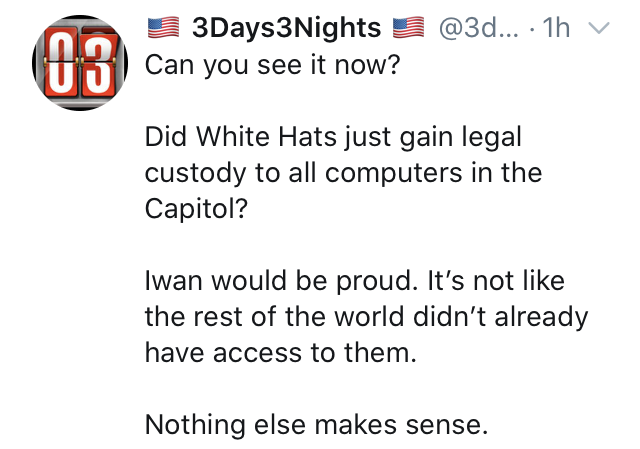Click the flag emoji before 3Days3Nights
Viewport: 640px width, 449px height.
[161, 29]
